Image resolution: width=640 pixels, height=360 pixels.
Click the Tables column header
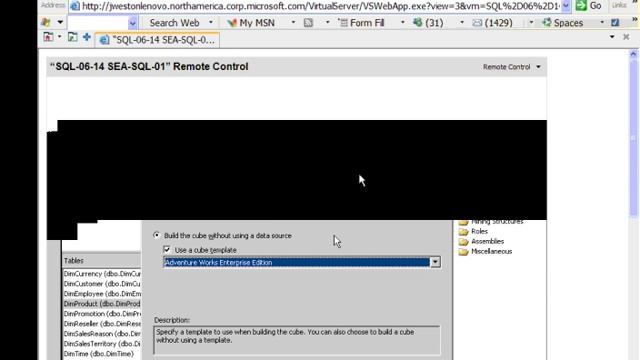pos(102,260)
